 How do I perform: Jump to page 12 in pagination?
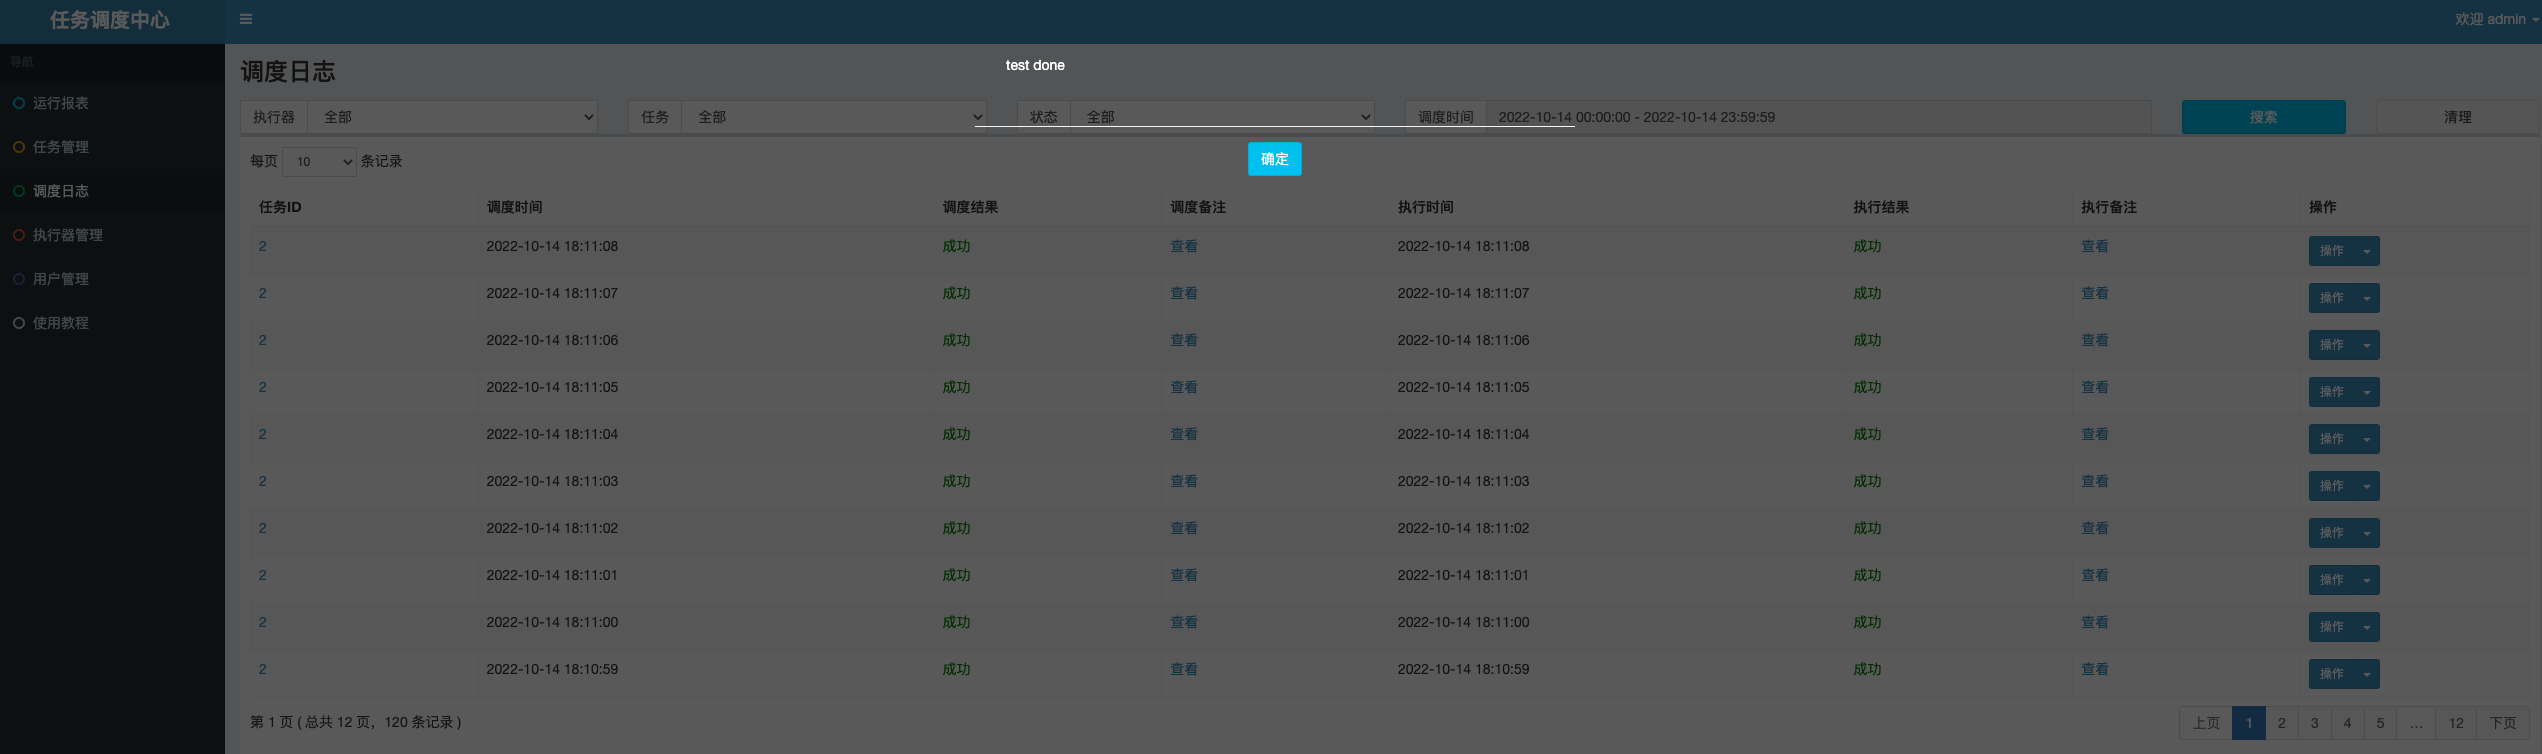coord(2456,723)
